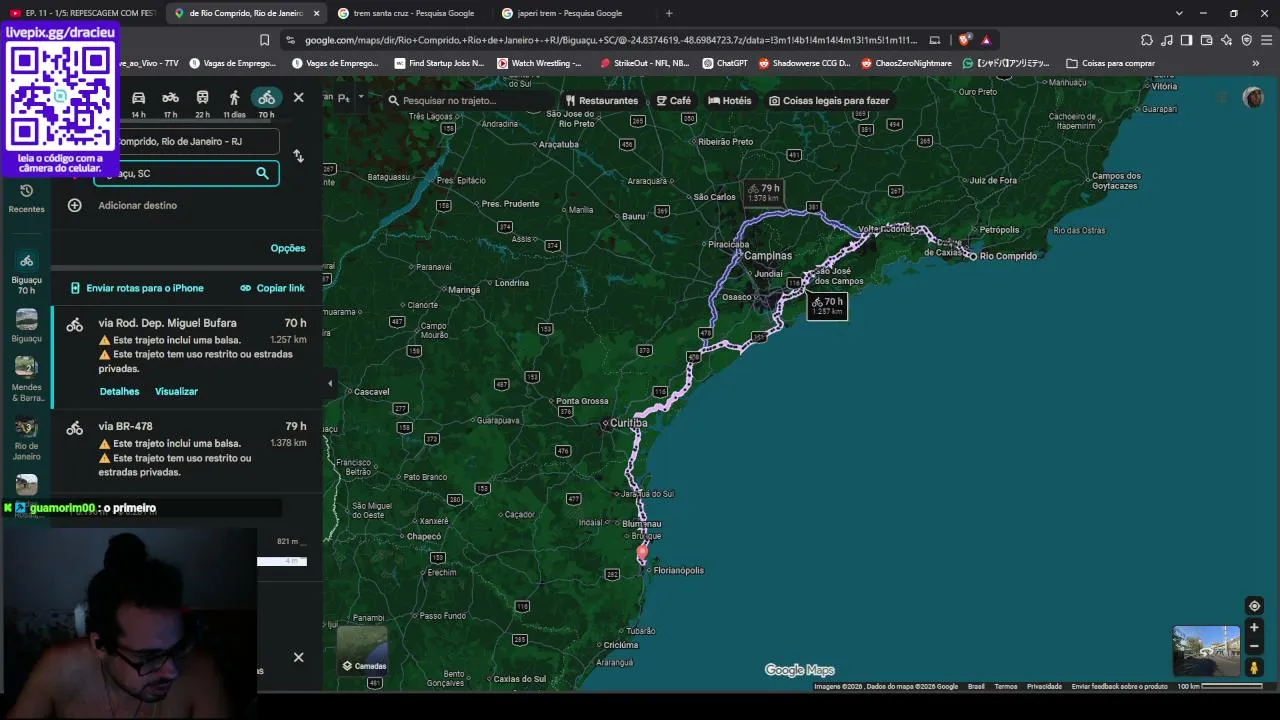This screenshot has height=720, width=1280.
Task: Open the 'Termos' link in the map footer
Action: pos(1006,687)
